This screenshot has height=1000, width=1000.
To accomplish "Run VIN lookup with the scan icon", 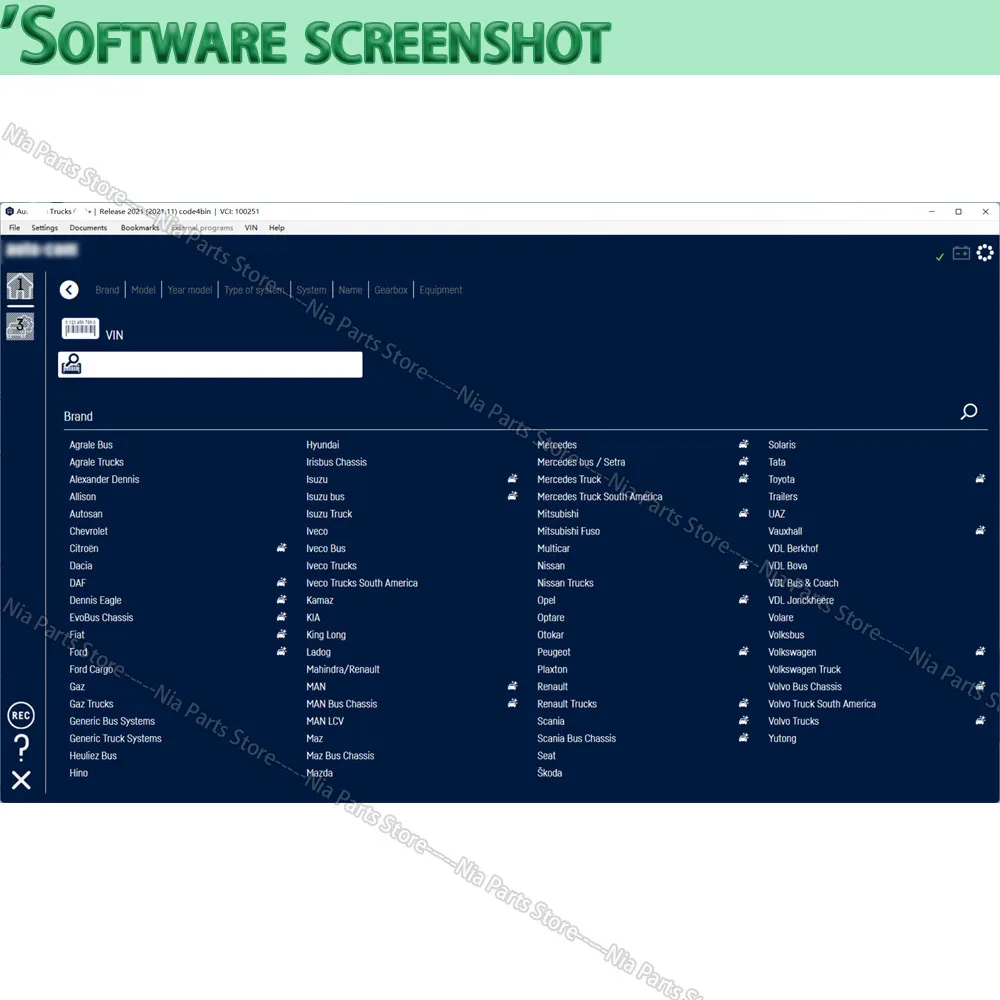I will [71, 364].
